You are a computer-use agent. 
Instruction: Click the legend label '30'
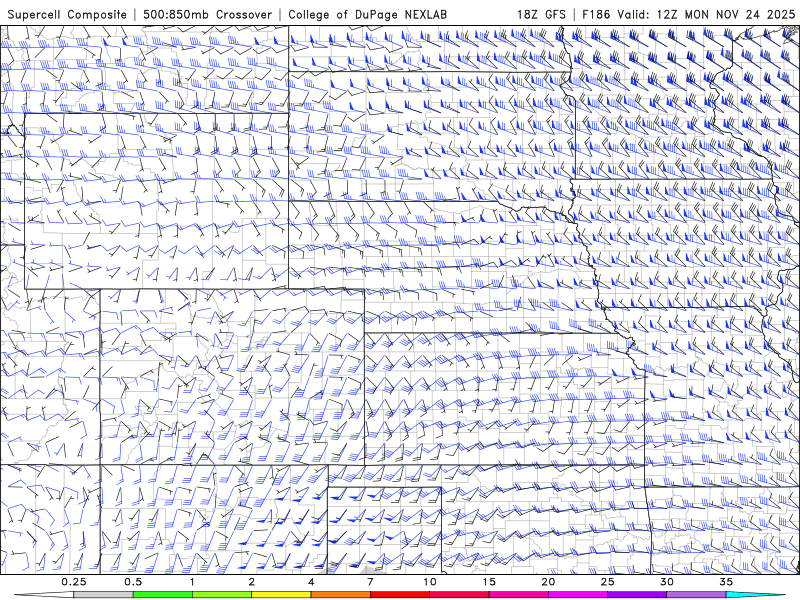point(666,582)
